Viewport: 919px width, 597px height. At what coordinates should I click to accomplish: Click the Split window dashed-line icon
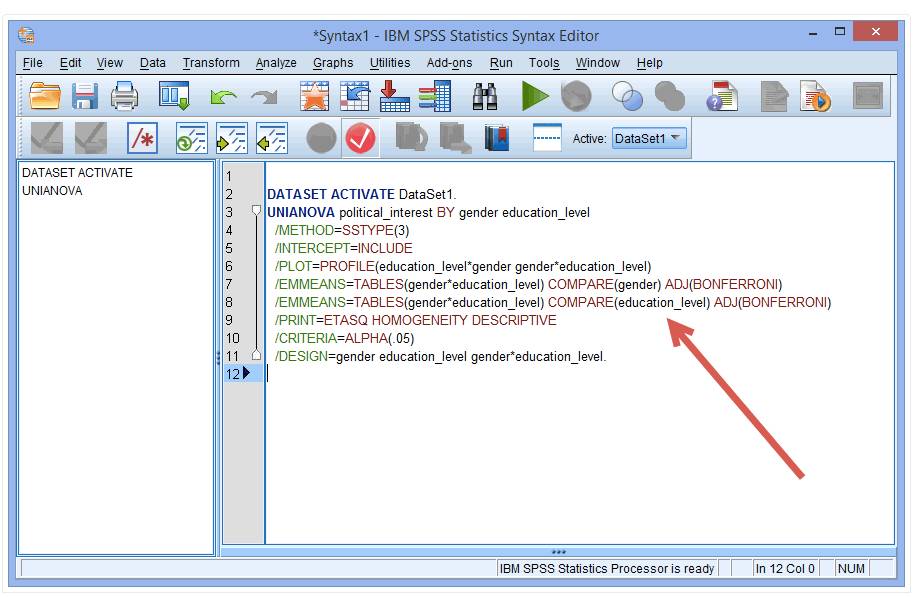[x=547, y=138]
